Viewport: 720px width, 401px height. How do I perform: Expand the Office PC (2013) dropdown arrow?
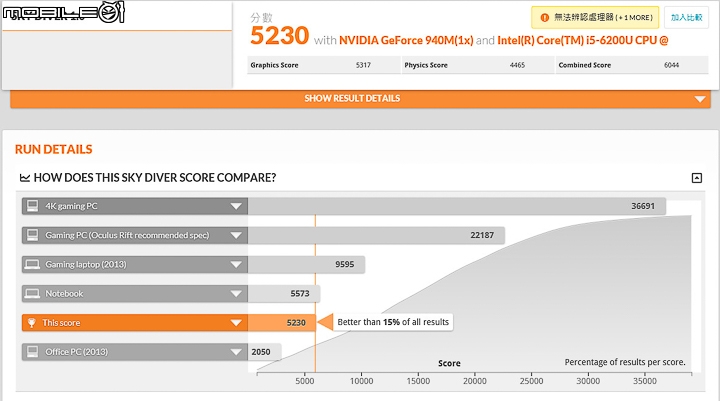236,352
